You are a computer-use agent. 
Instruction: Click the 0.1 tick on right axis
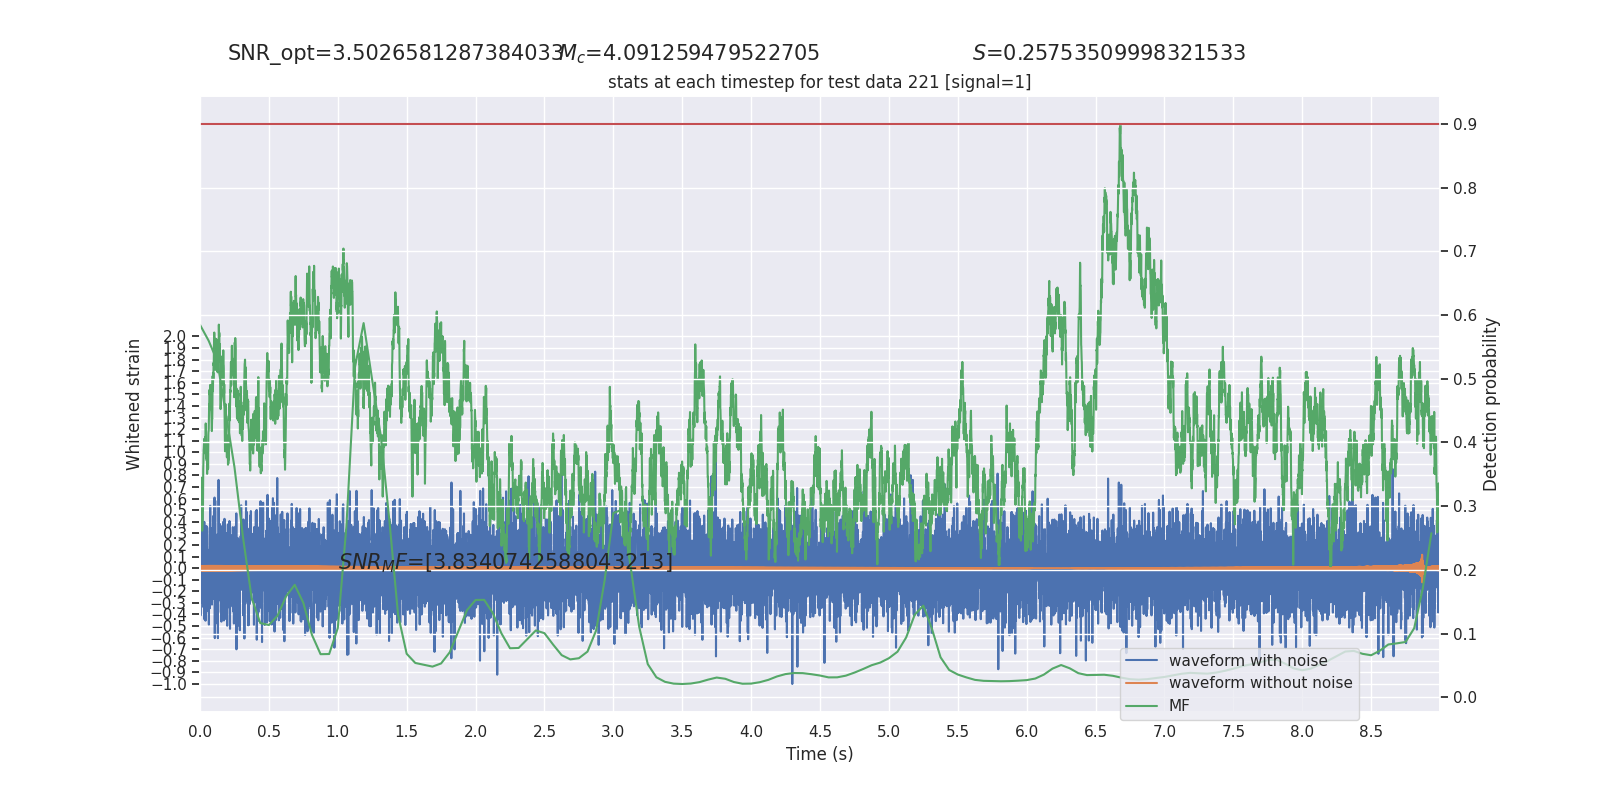coord(1465,634)
